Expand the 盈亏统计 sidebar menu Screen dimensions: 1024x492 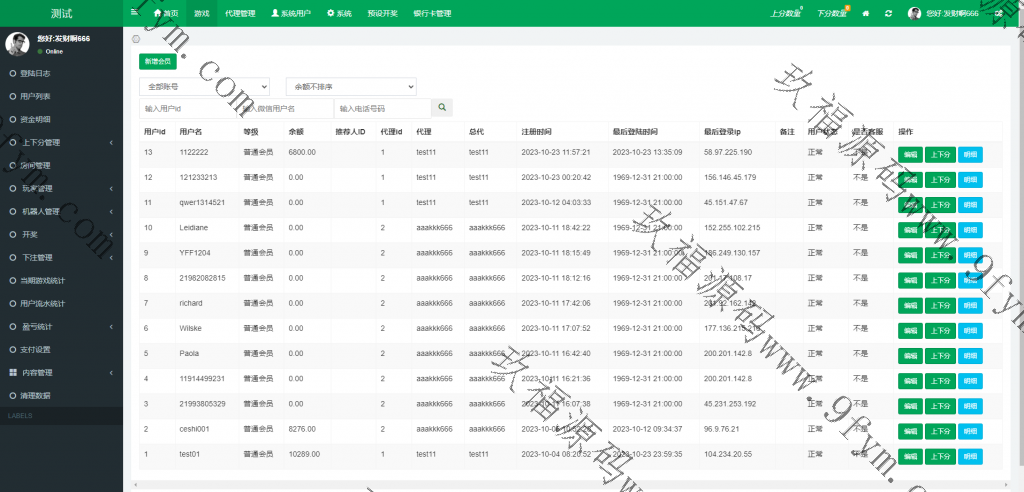[x=60, y=326]
